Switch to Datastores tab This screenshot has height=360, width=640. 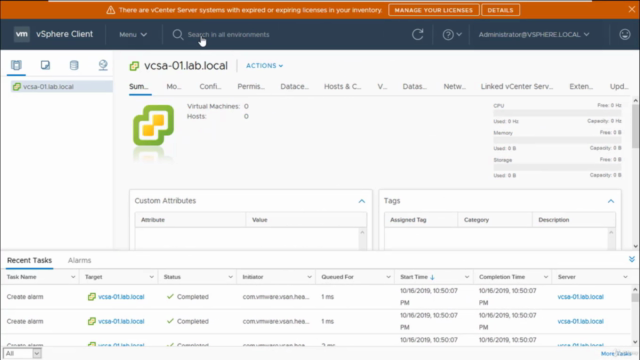click(x=415, y=87)
